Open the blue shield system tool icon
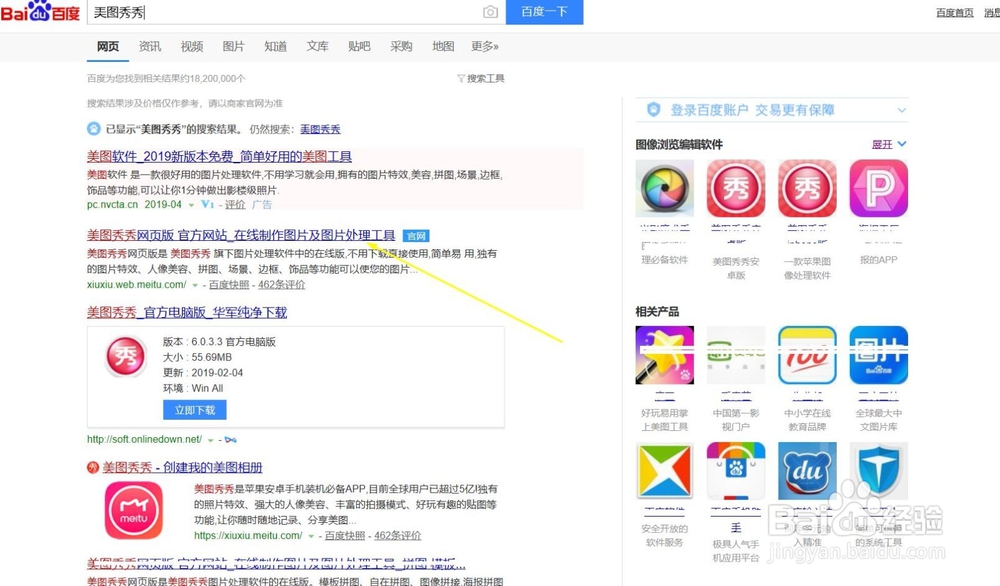1000x586 pixels. click(x=878, y=470)
